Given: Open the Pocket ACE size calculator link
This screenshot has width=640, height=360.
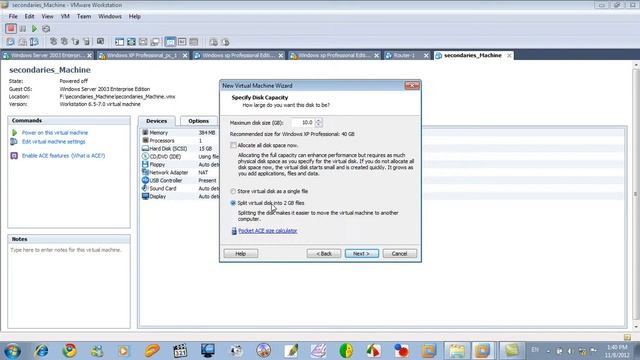Looking at the screenshot, I should [x=268, y=231].
